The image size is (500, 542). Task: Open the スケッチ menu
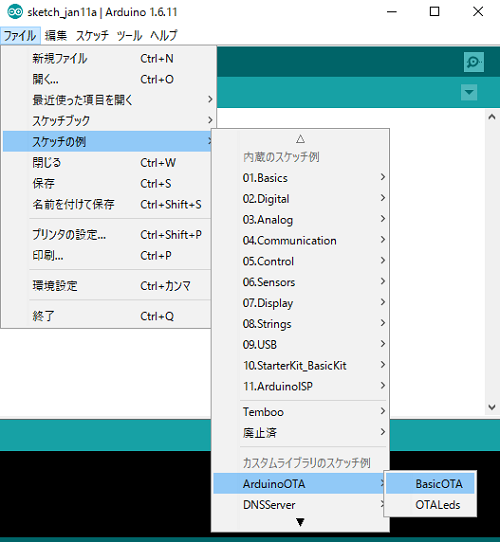click(x=92, y=36)
